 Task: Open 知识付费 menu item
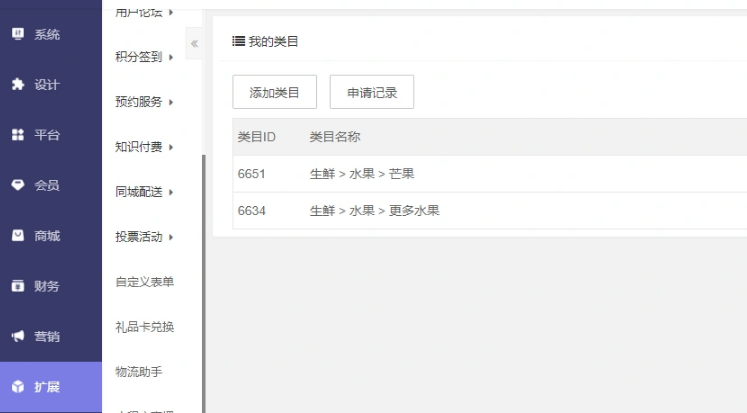coord(139,147)
